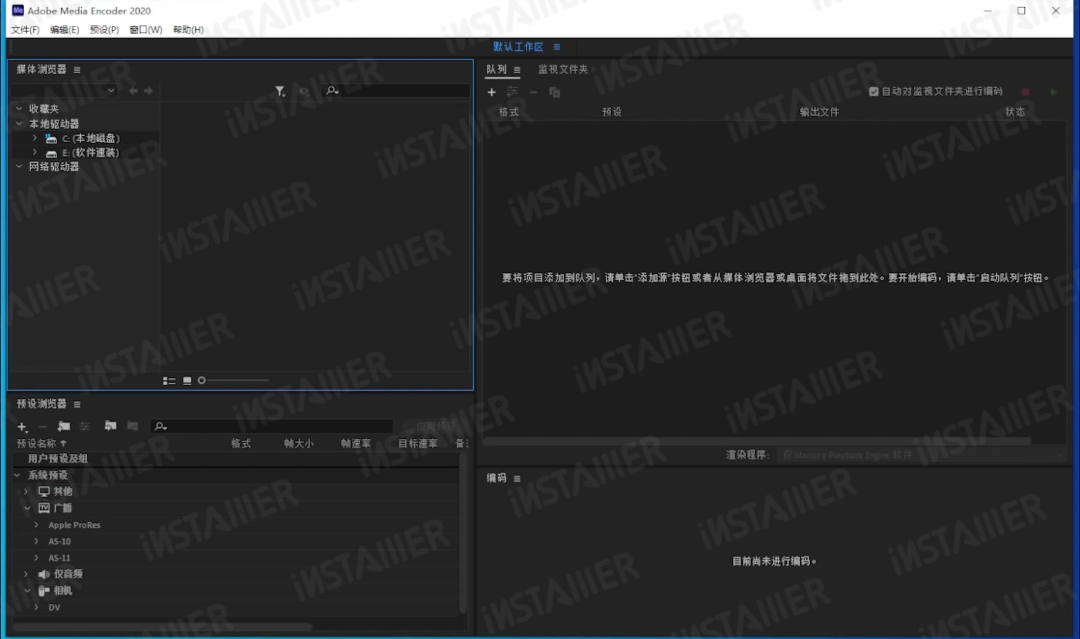Click the plus icon to create new preset
This screenshot has width=1080, height=639.
click(x=22, y=427)
